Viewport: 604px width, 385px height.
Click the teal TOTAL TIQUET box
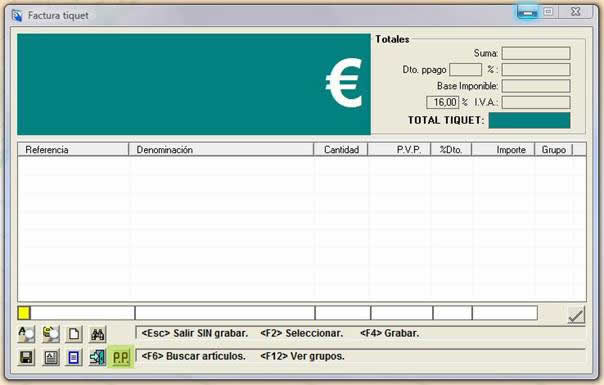pos(529,120)
